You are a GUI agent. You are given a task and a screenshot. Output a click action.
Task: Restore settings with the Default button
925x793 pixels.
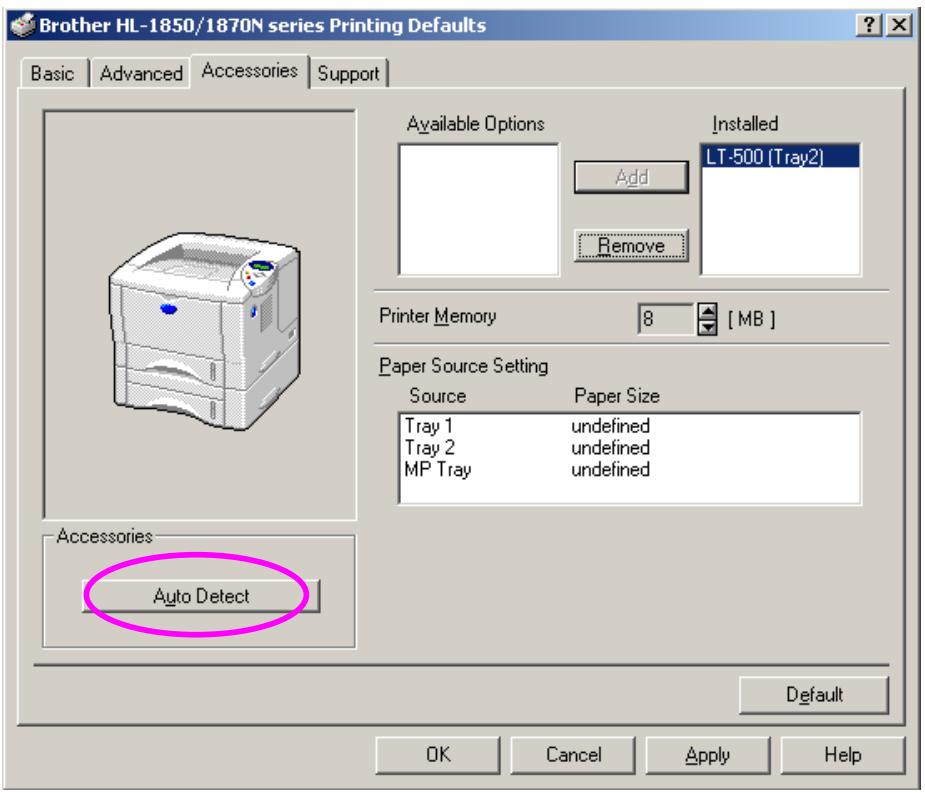pyautogui.click(x=814, y=695)
